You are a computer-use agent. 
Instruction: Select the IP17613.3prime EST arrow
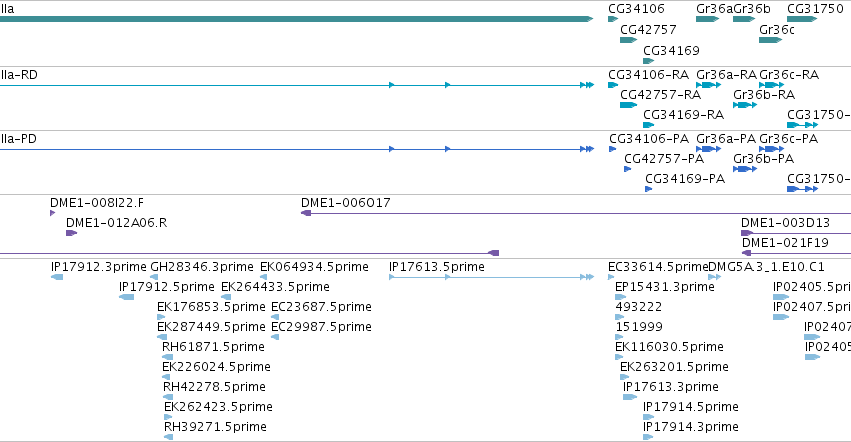pyautogui.click(x=630, y=397)
